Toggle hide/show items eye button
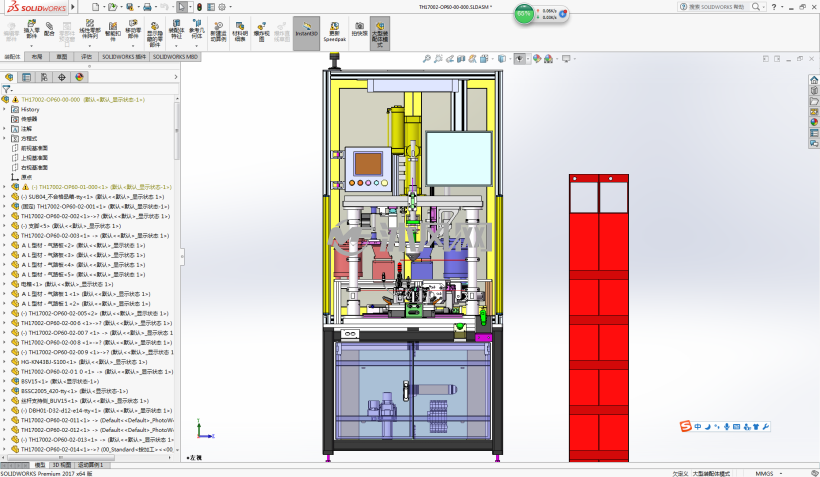This screenshot has height=477, width=820. click(x=519, y=59)
